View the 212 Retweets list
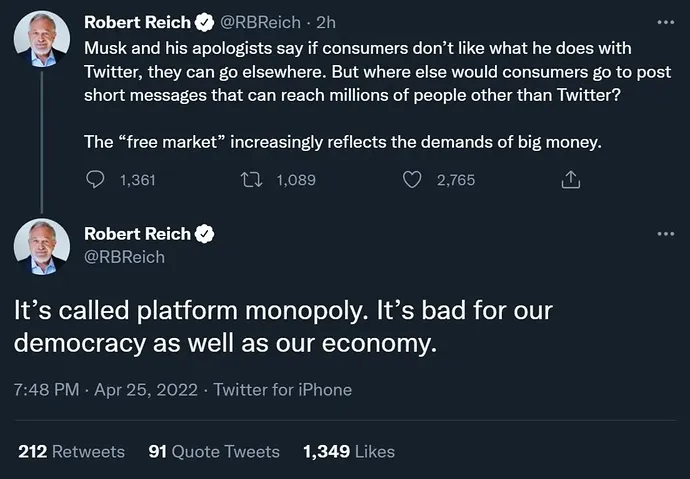The width and height of the screenshot is (690, 479). pos(71,451)
